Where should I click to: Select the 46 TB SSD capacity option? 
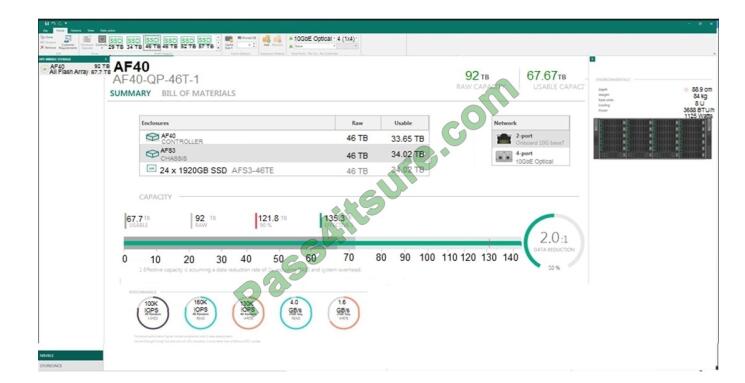(152, 42)
